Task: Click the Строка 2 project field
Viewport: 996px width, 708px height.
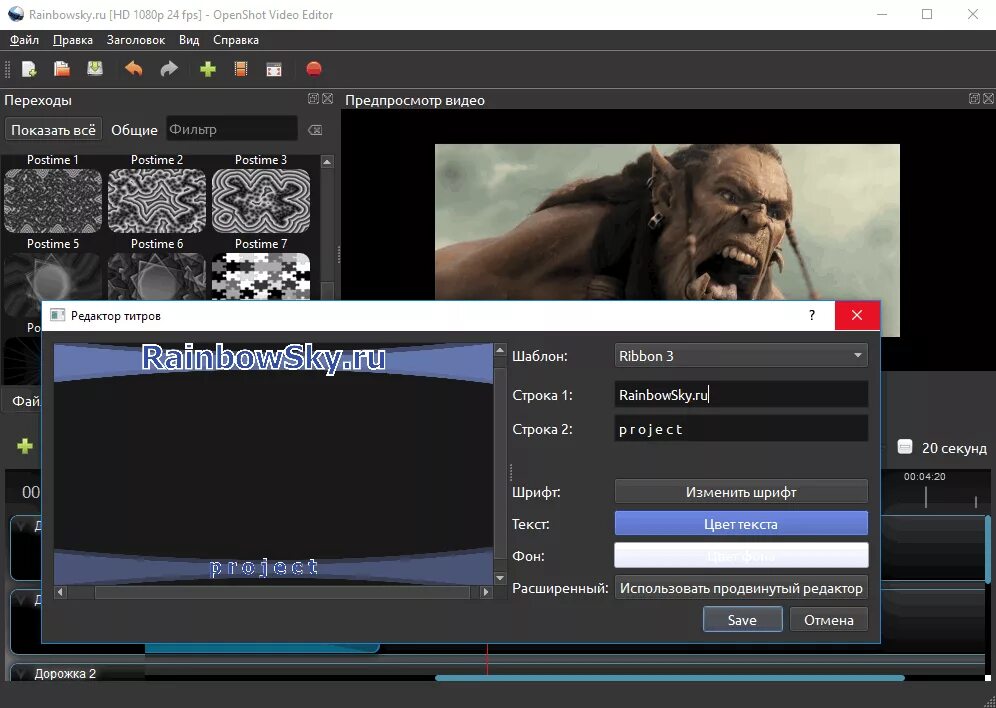Action: point(741,429)
